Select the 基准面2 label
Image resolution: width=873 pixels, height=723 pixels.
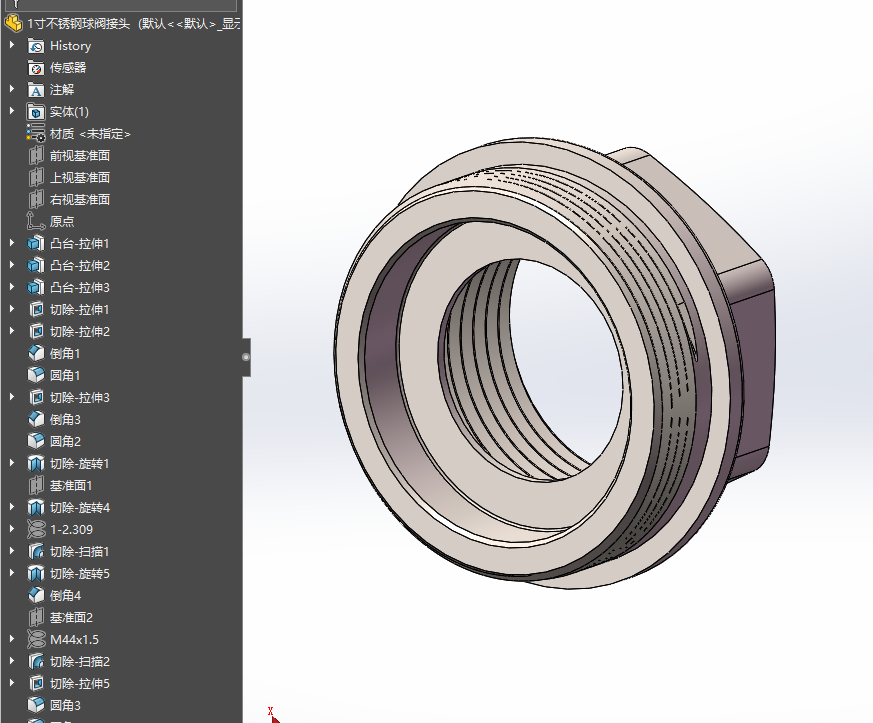click(x=71, y=618)
